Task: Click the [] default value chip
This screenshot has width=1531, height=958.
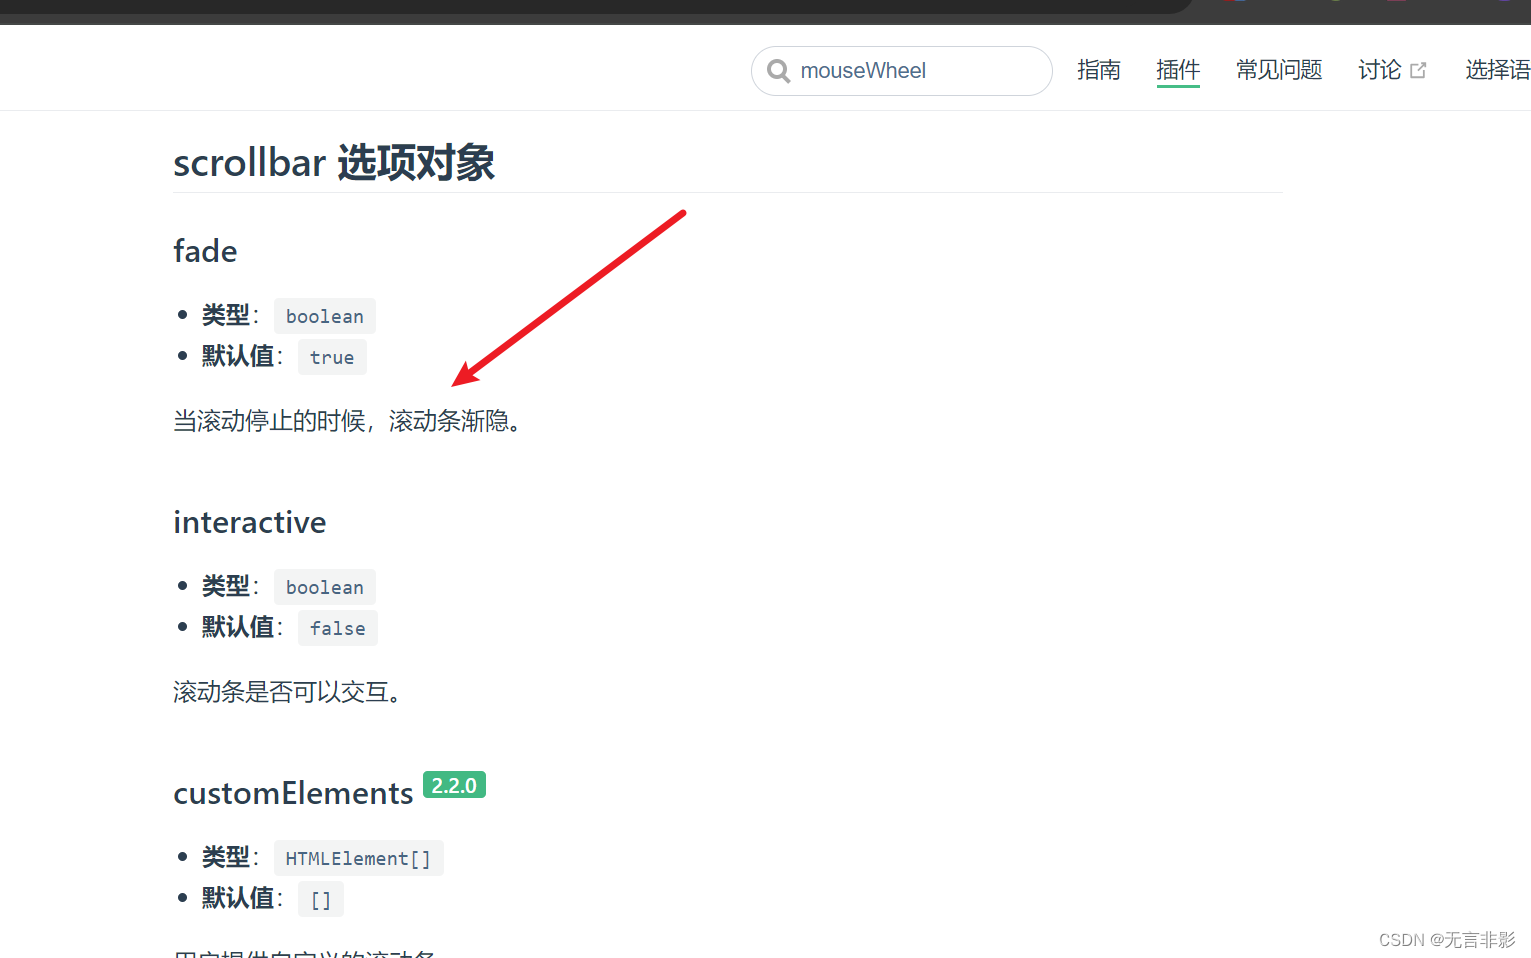Action: 320,899
